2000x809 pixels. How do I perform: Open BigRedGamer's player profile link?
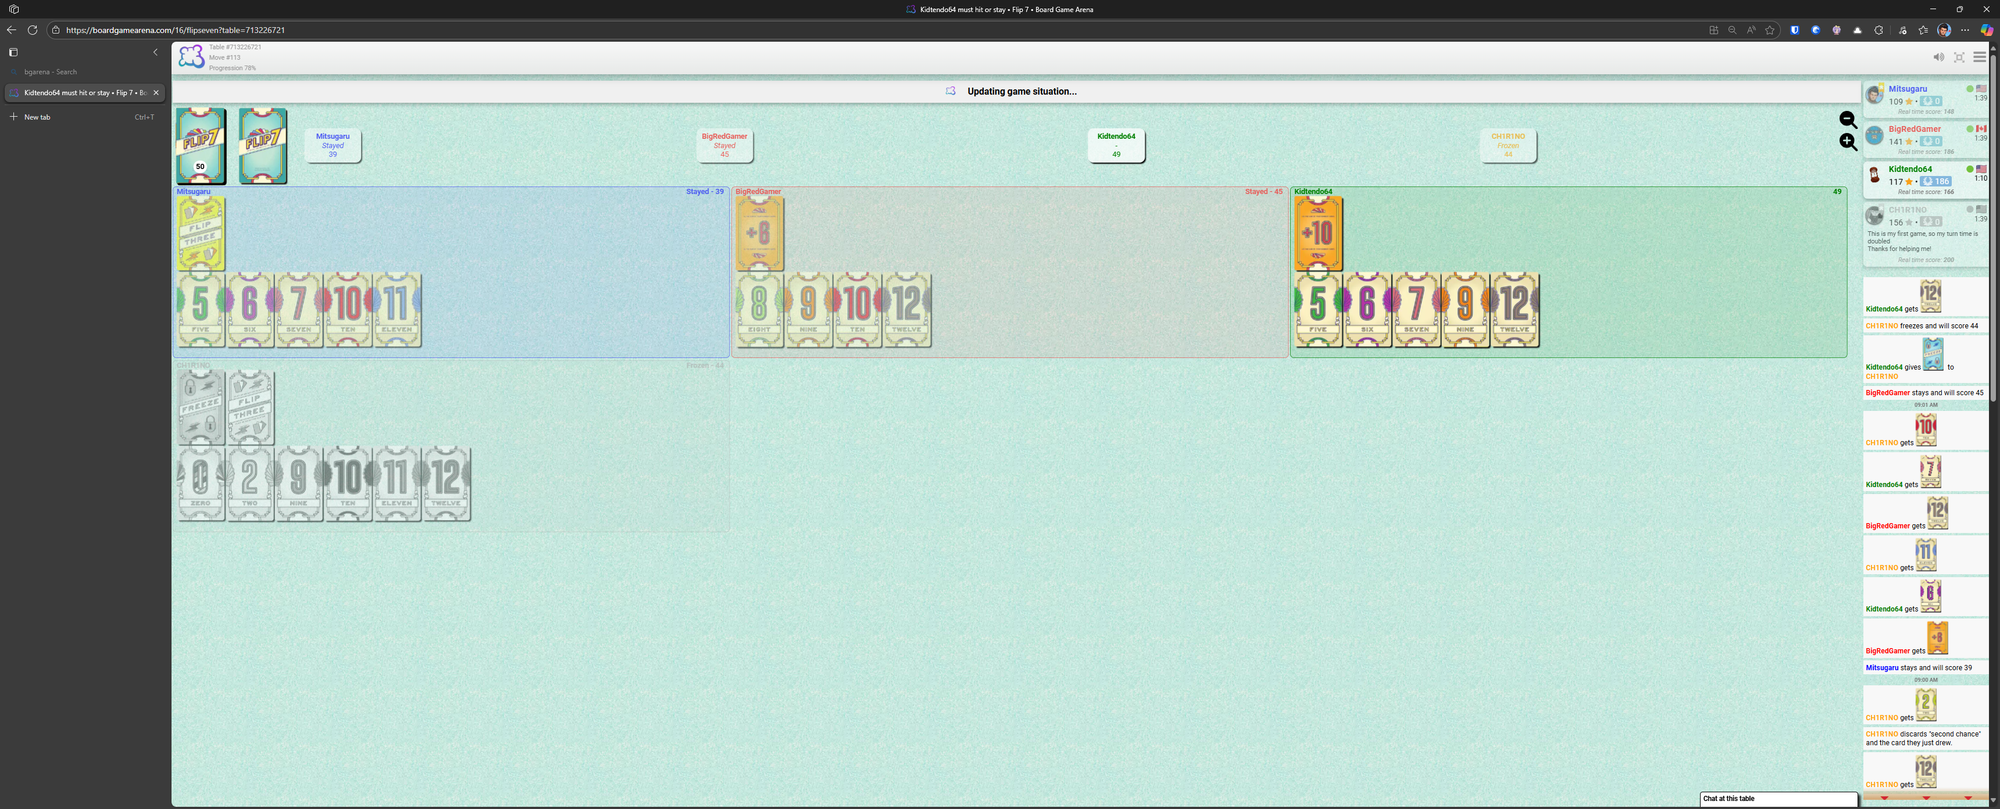click(1914, 129)
